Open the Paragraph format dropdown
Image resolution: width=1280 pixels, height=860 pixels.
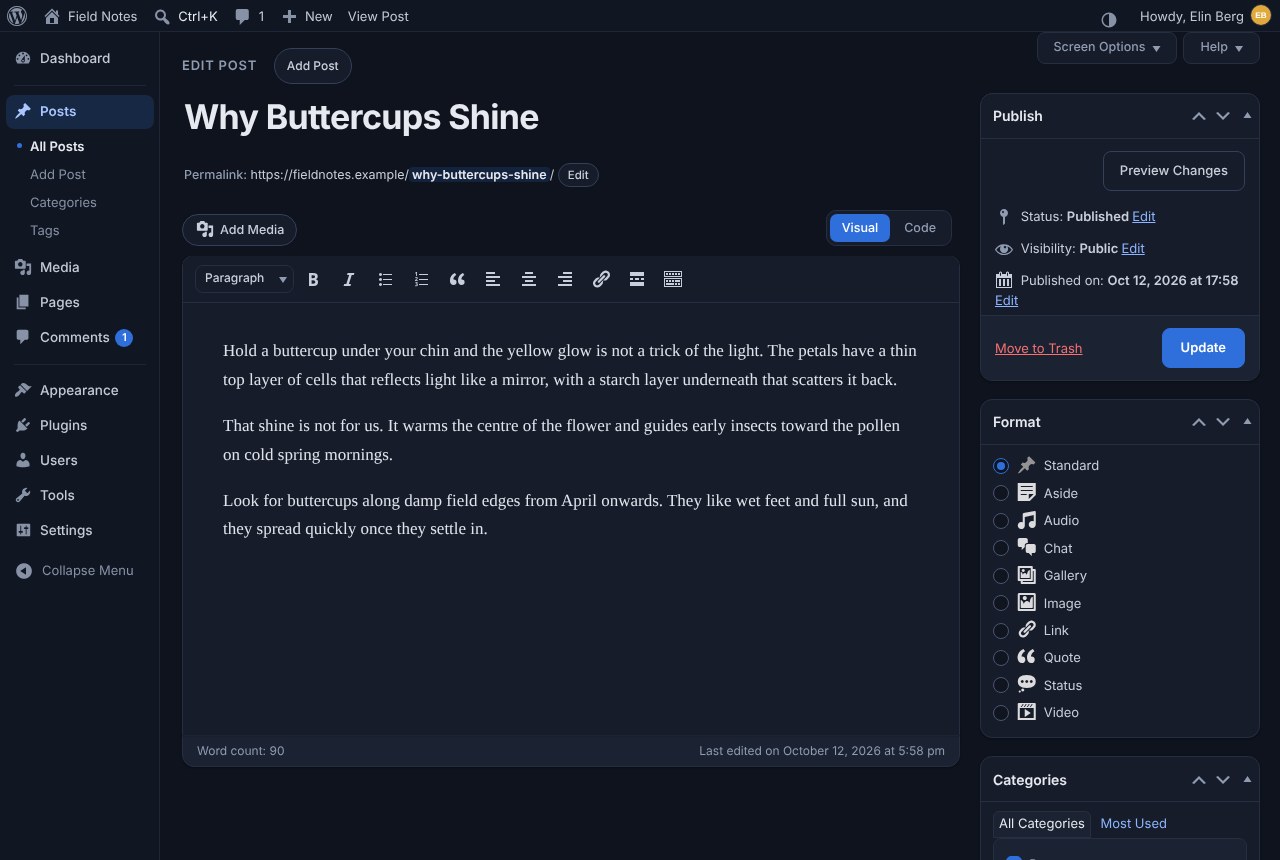coord(244,279)
